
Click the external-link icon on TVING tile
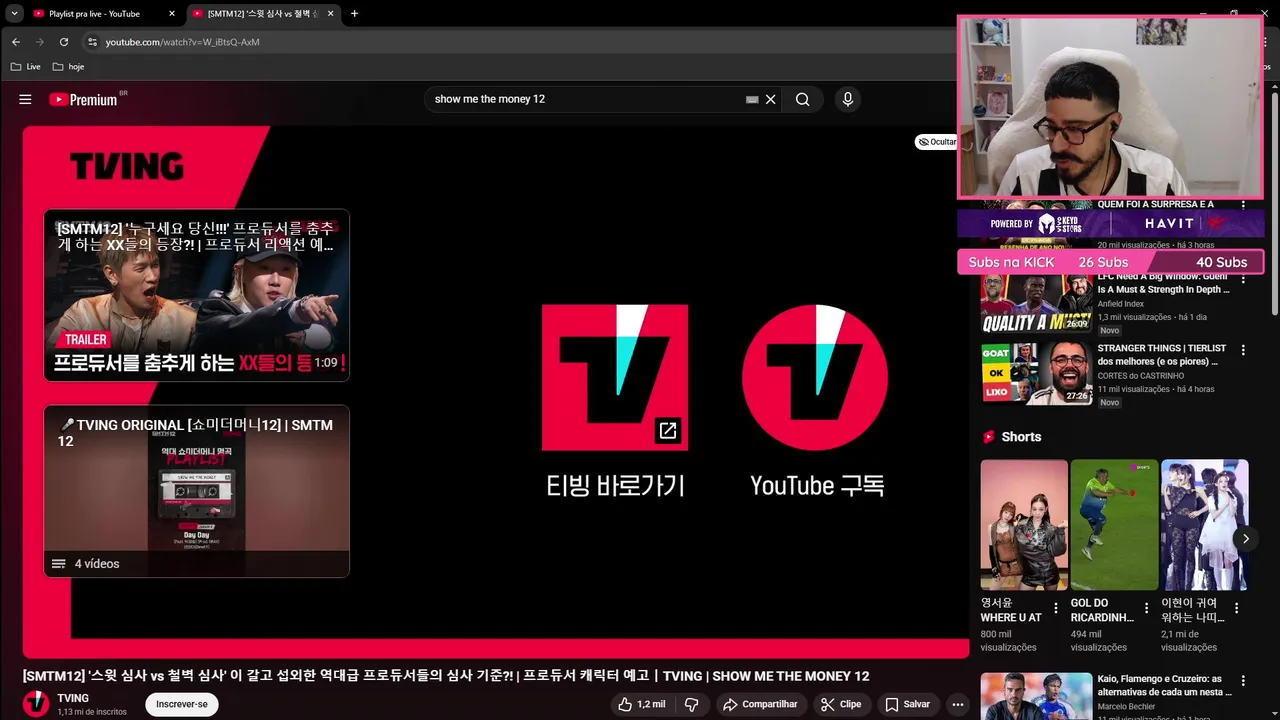[x=668, y=430]
